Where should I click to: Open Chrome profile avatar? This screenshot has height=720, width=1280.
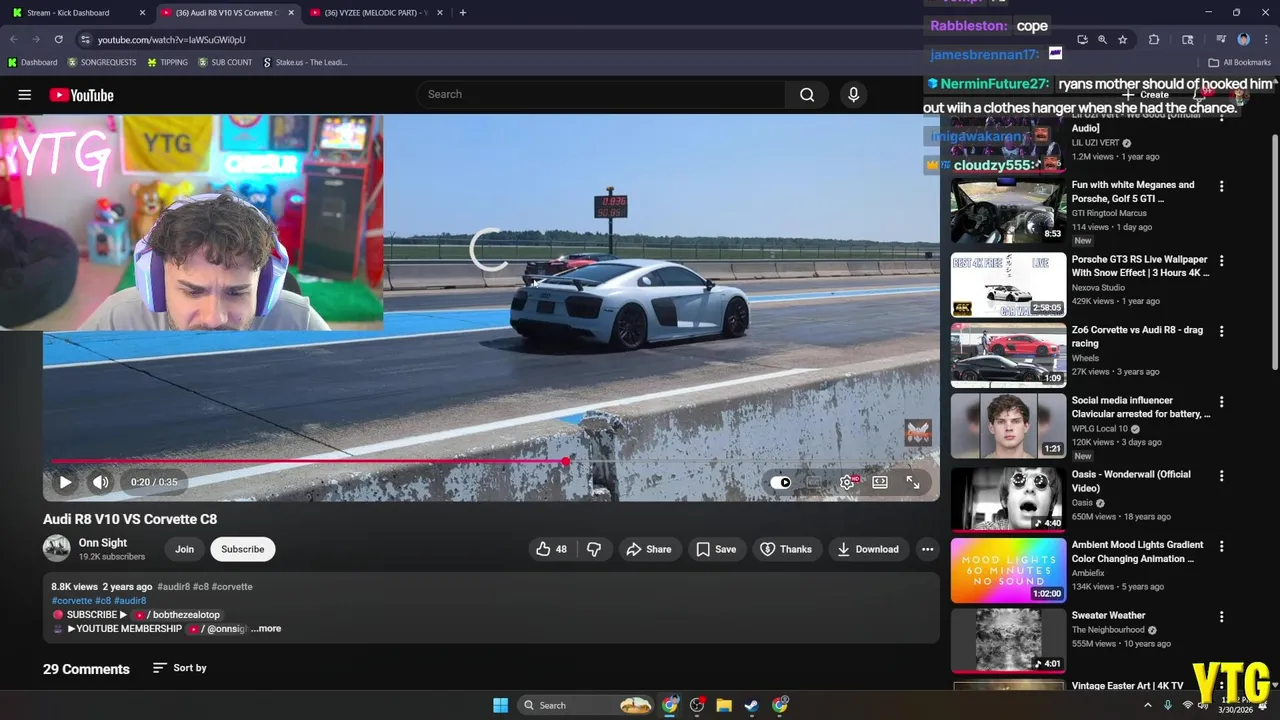point(1244,40)
